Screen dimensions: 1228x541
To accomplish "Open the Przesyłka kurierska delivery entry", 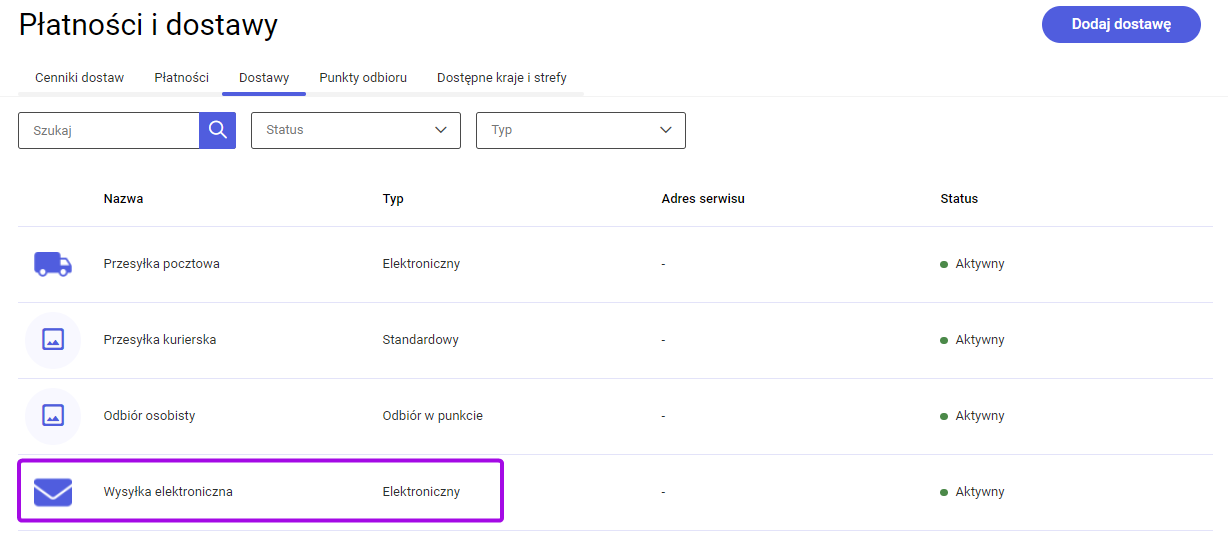I will (x=160, y=340).
